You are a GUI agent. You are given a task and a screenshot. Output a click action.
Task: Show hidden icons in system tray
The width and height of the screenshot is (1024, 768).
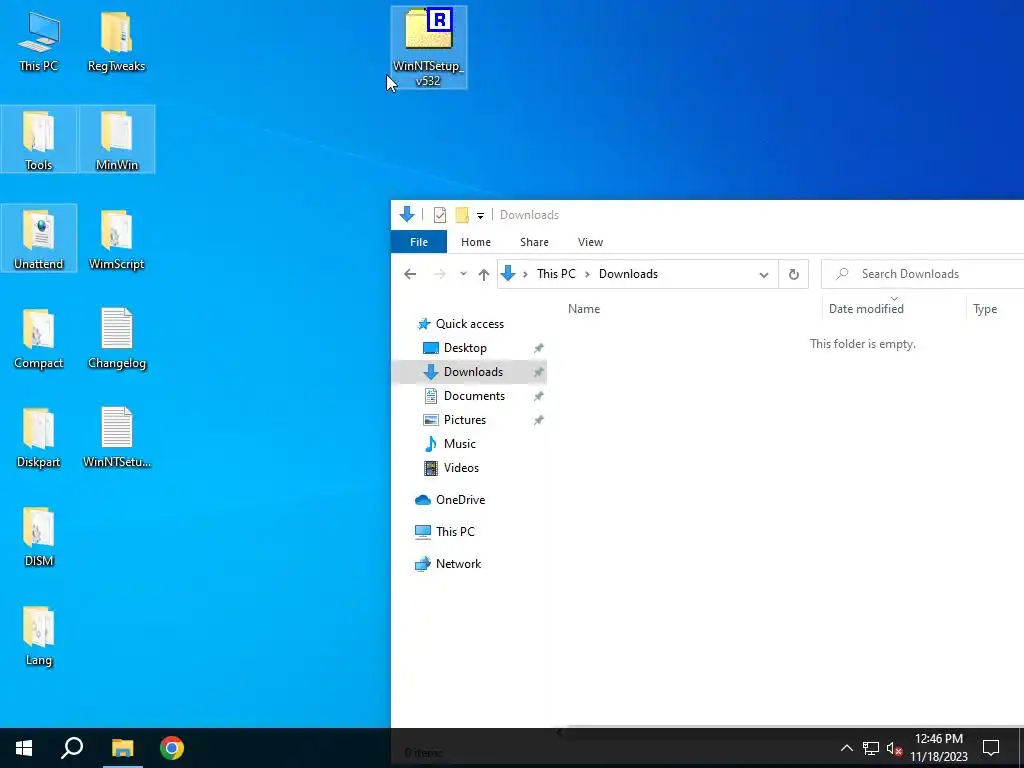coord(846,748)
